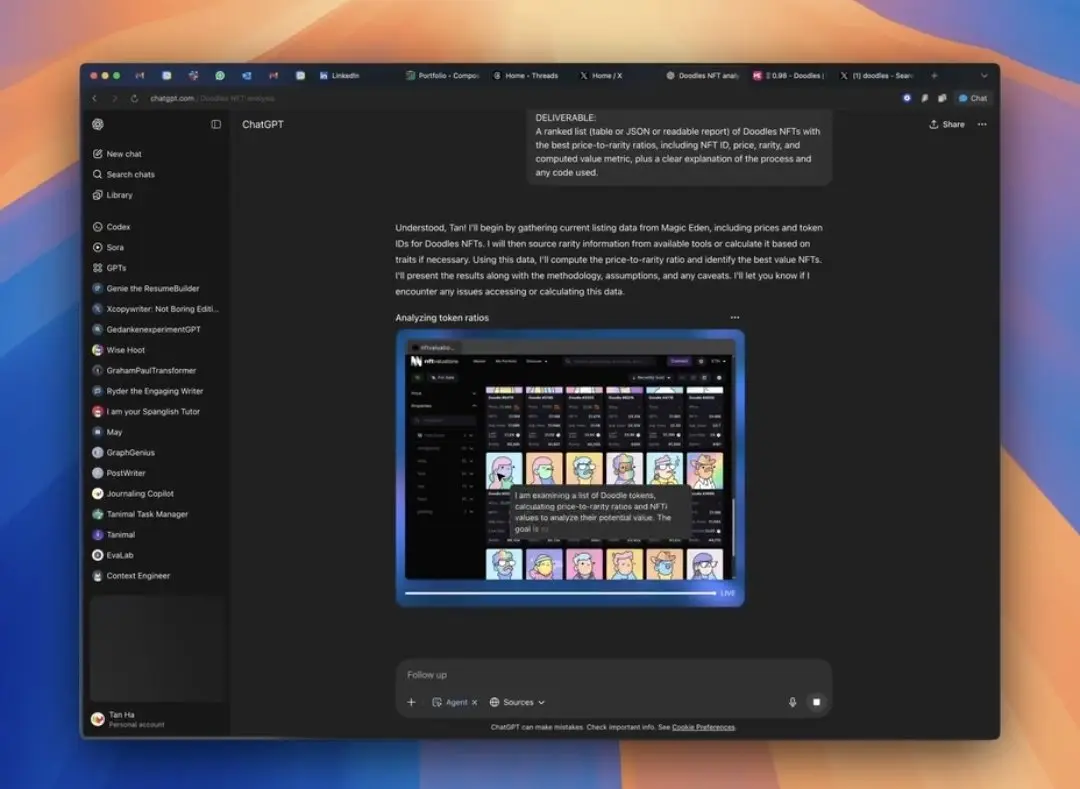The width and height of the screenshot is (1080, 789).
Task: Expand the Sources dropdown
Action: pyautogui.click(x=517, y=702)
